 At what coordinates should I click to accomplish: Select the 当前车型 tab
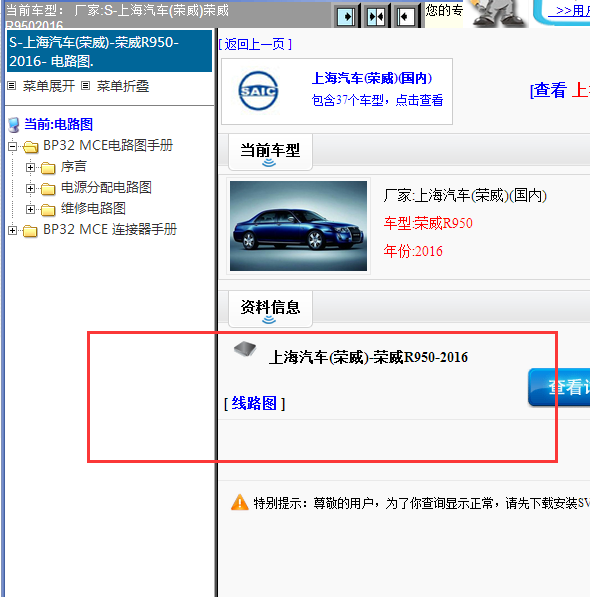pyautogui.click(x=270, y=152)
